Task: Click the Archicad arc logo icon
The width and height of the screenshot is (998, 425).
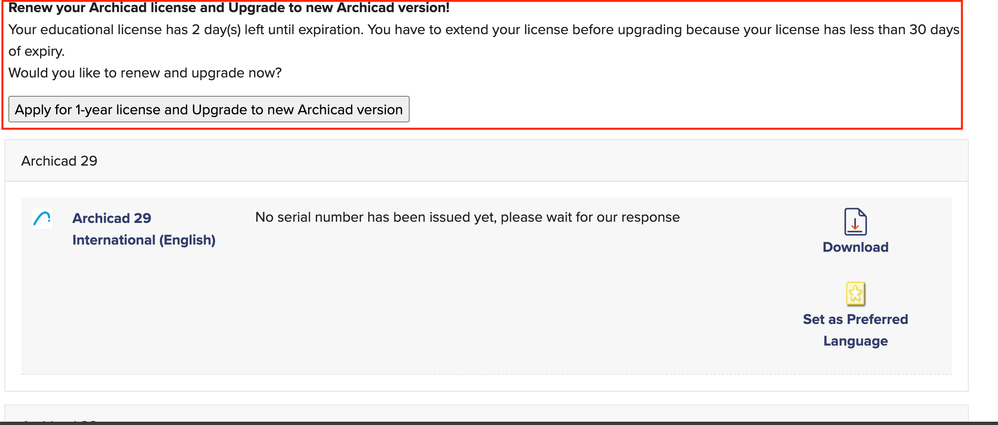Action: pos(42,218)
